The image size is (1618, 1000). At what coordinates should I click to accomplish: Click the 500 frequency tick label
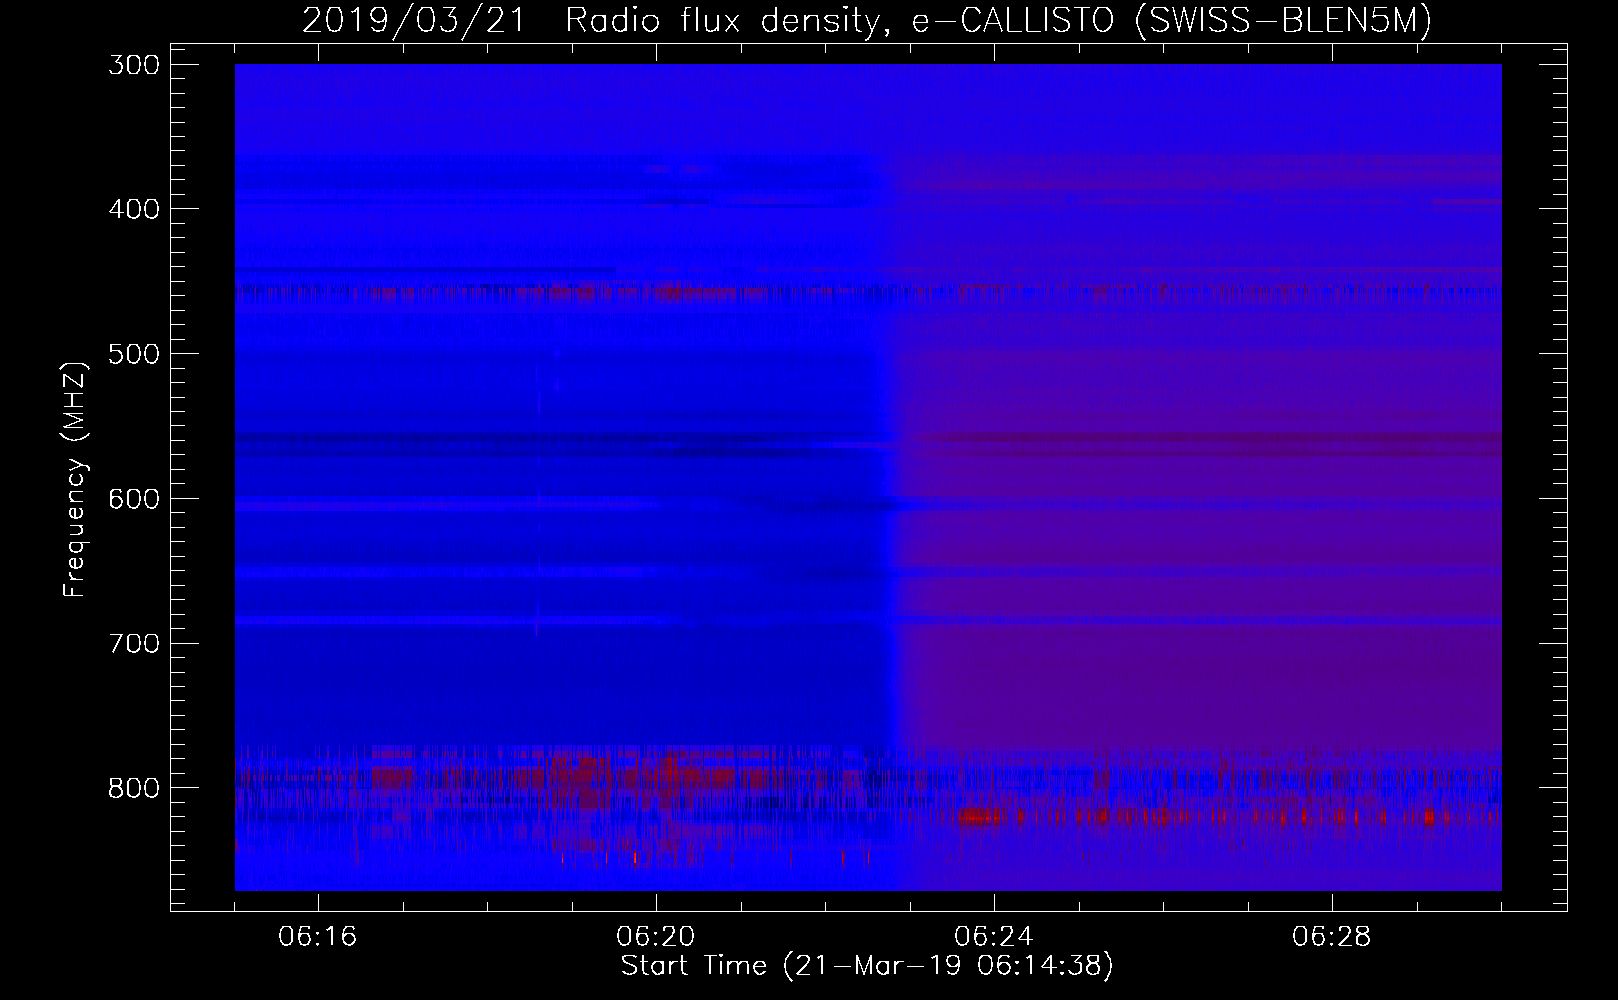[132, 354]
